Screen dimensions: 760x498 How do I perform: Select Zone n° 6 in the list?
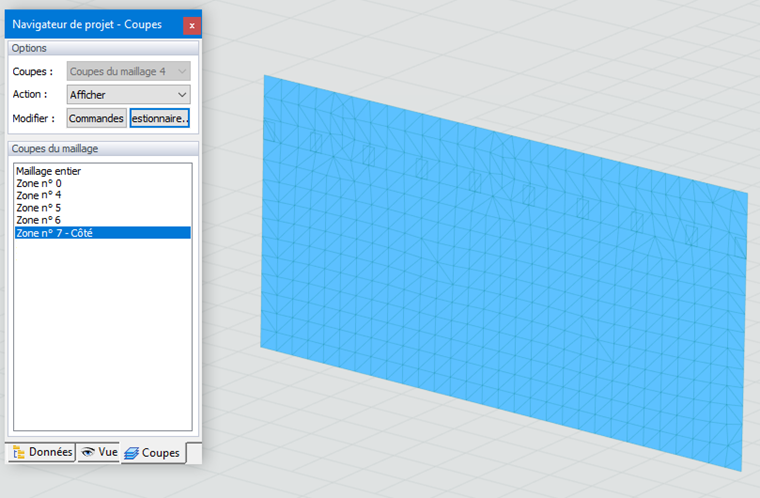[x=103, y=220]
